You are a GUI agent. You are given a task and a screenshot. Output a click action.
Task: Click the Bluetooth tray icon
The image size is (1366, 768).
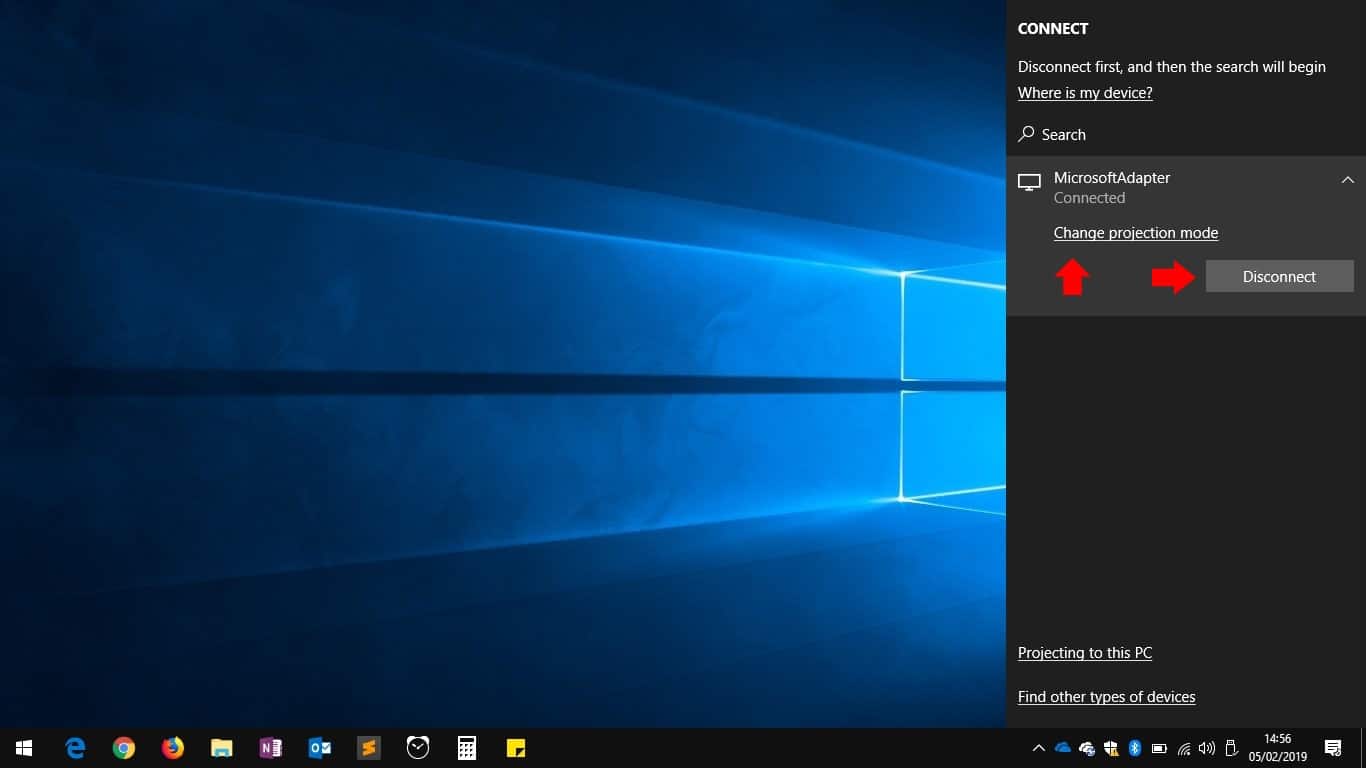1135,748
